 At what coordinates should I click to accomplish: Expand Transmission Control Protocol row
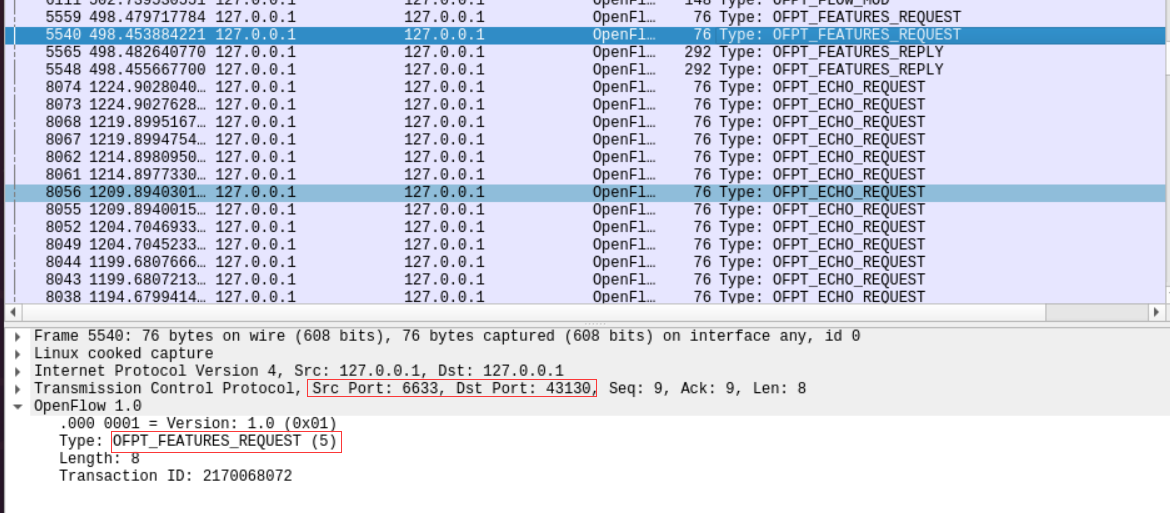17,389
